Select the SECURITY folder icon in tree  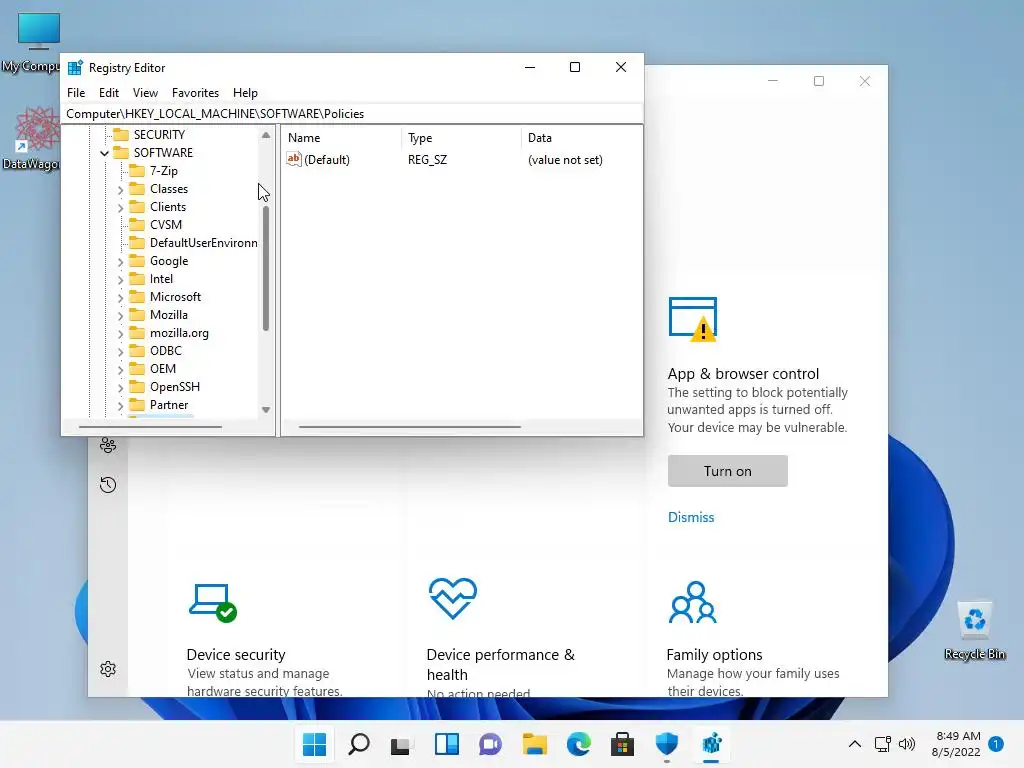121,135
